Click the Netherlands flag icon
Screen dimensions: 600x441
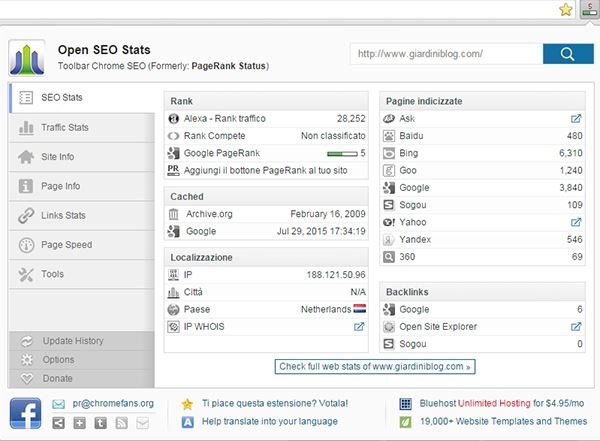359,309
